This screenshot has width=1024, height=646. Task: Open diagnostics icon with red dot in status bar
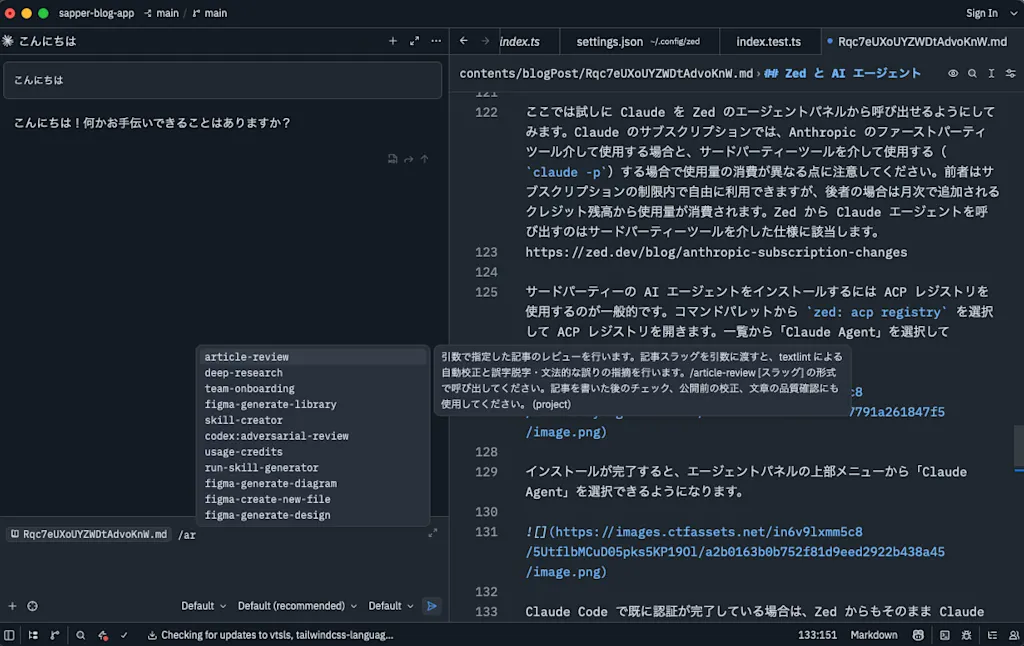click(103, 635)
